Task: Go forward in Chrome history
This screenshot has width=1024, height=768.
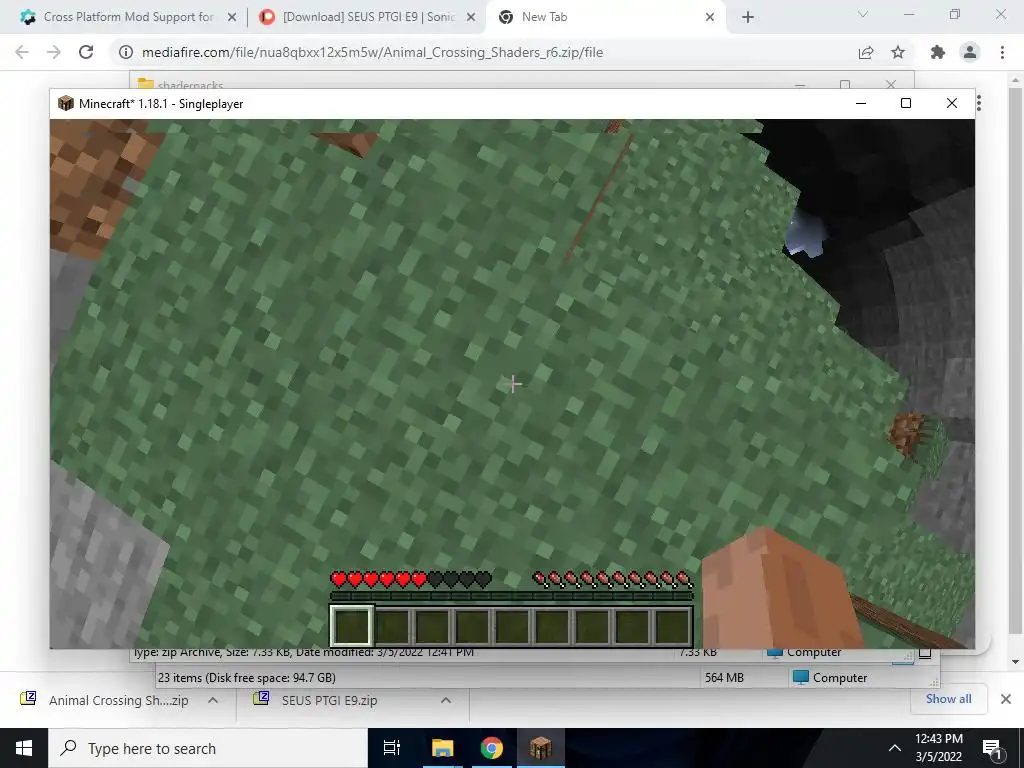Action: tap(54, 52)
